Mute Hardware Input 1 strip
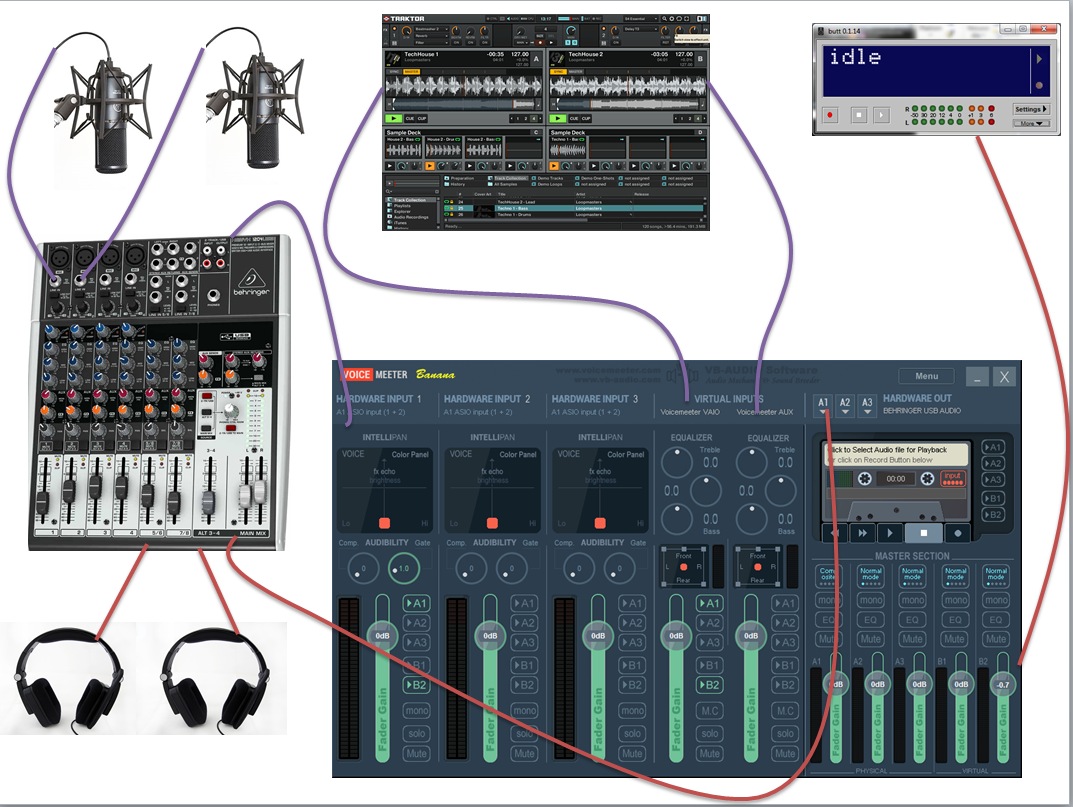Screen dimensions: 1073x807 click(x=417, y=754)
